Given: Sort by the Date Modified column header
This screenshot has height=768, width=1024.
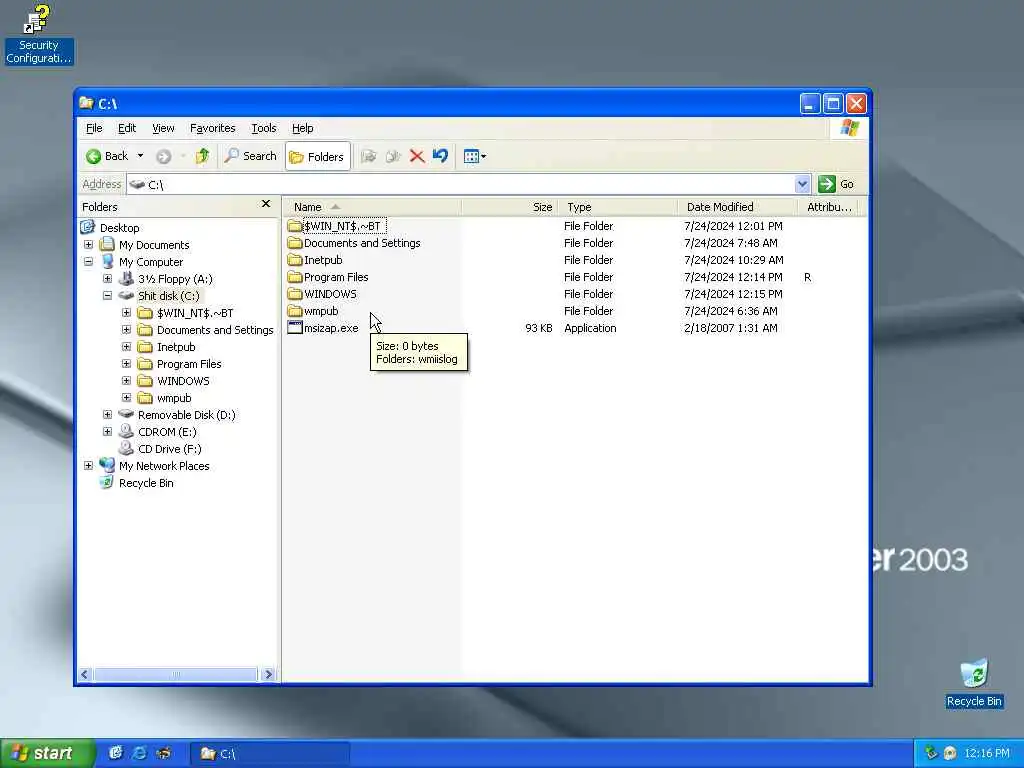Looking at the screenshot, I should tap(737, 207).
